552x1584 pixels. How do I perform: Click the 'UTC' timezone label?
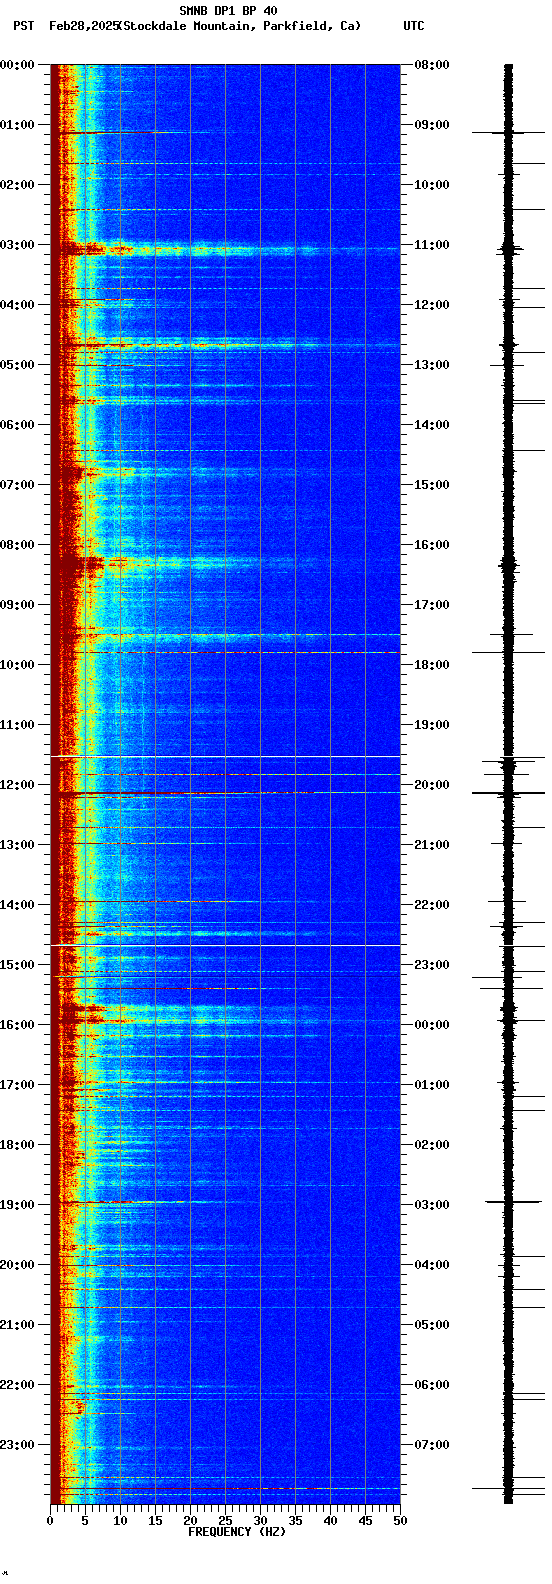(414, 26)
